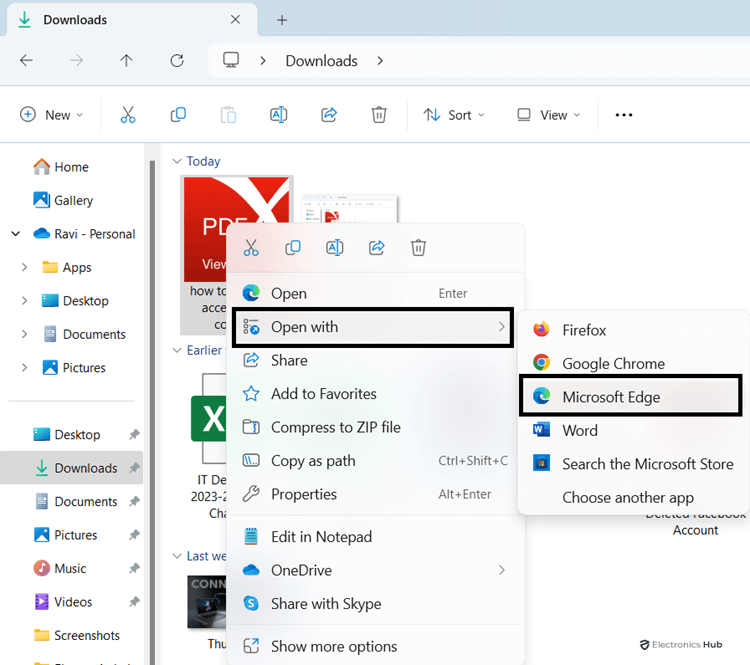
Task: Click the Cut scissors icon in the context menu
Action: tap(251, 248)
